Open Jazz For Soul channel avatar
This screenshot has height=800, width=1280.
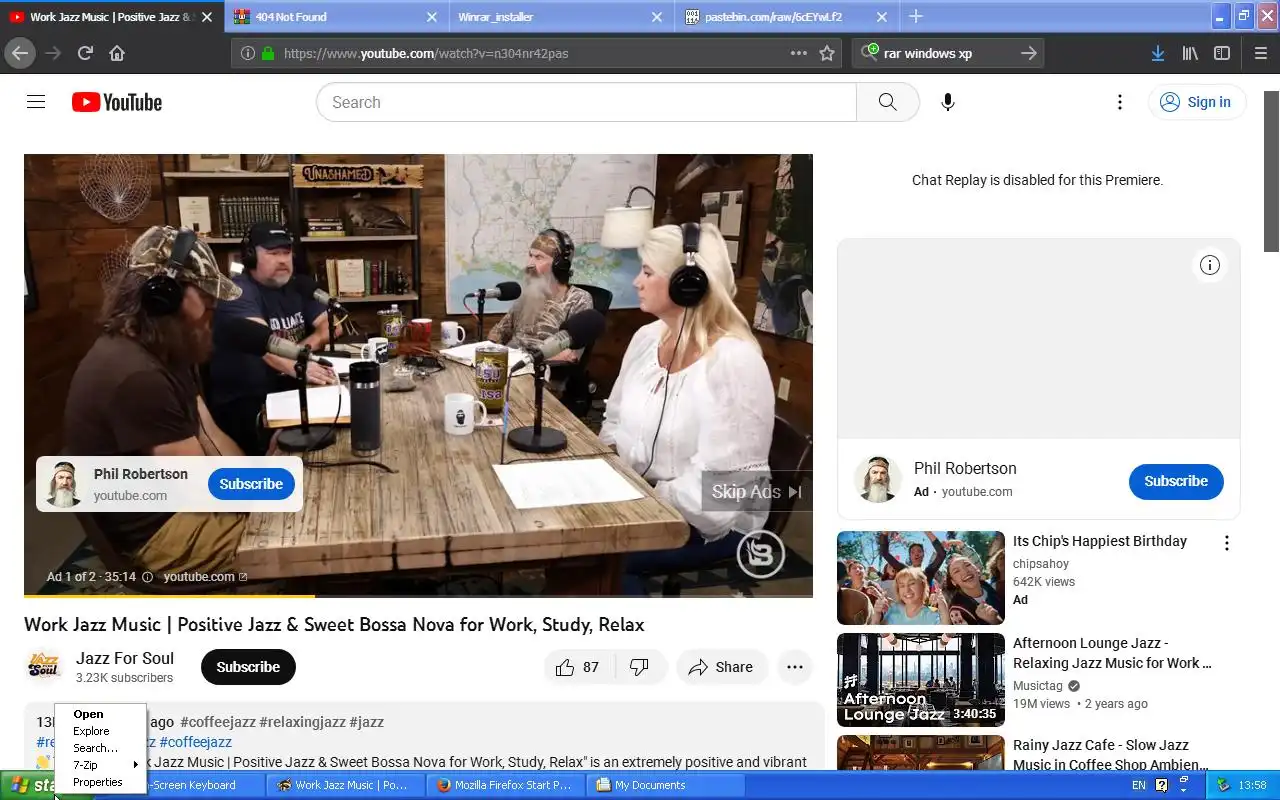coord(44,667)
